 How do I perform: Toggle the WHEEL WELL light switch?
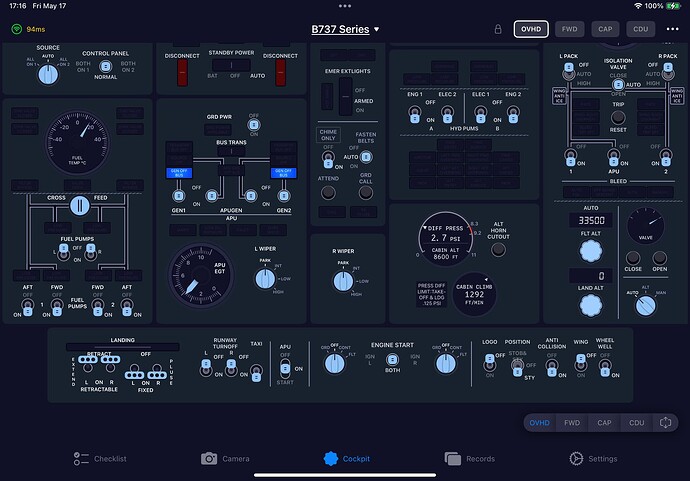point(605,368)
